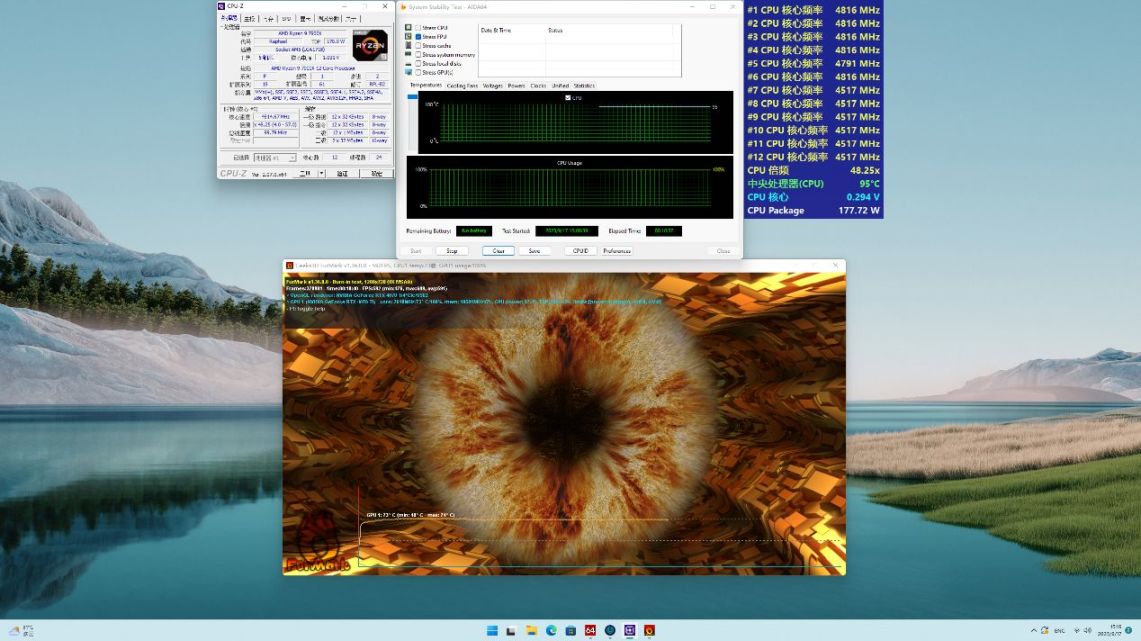Click the Ryzen logo in CPU-Z

(x=370, y=46)
